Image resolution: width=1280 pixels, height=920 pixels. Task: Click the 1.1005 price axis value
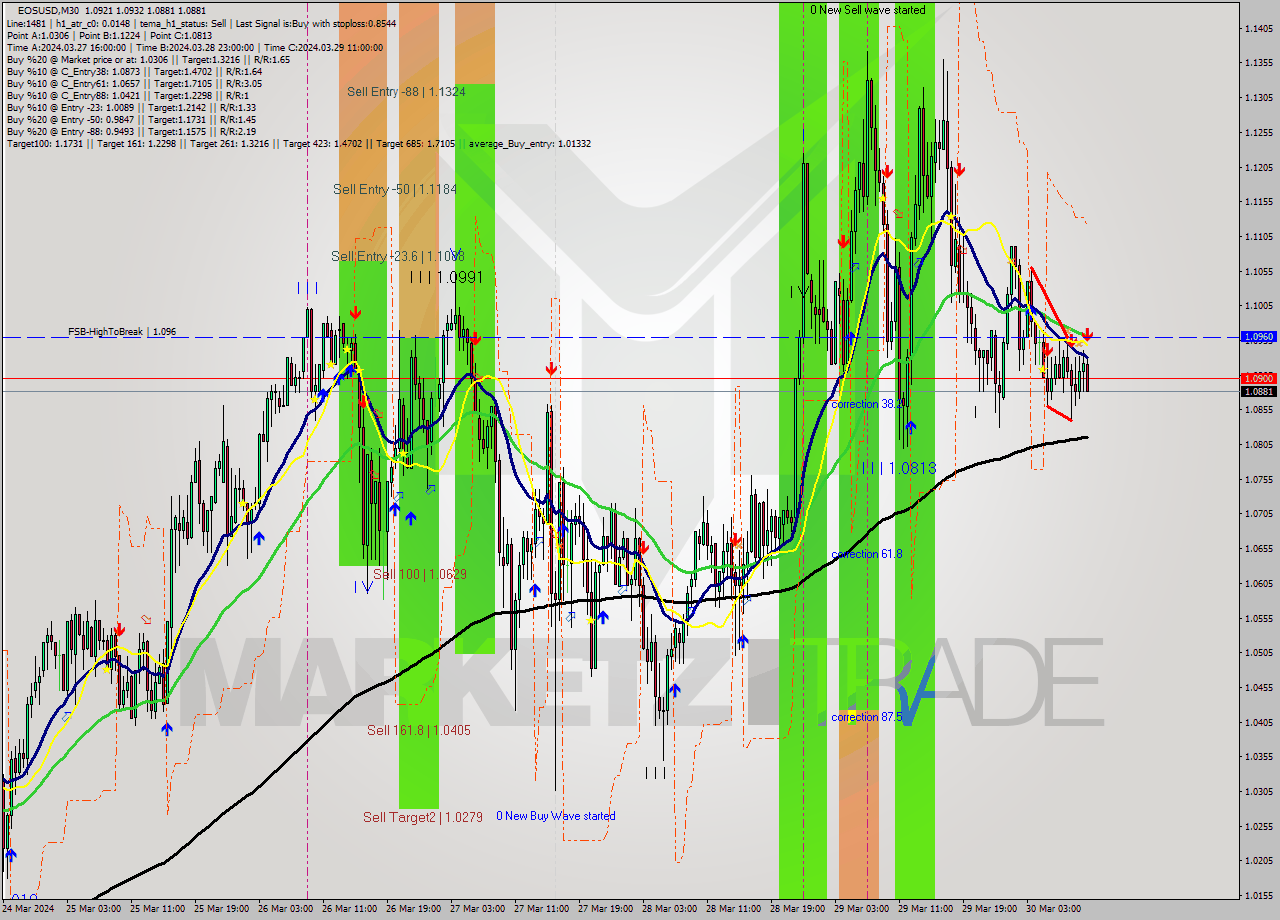1258,305
